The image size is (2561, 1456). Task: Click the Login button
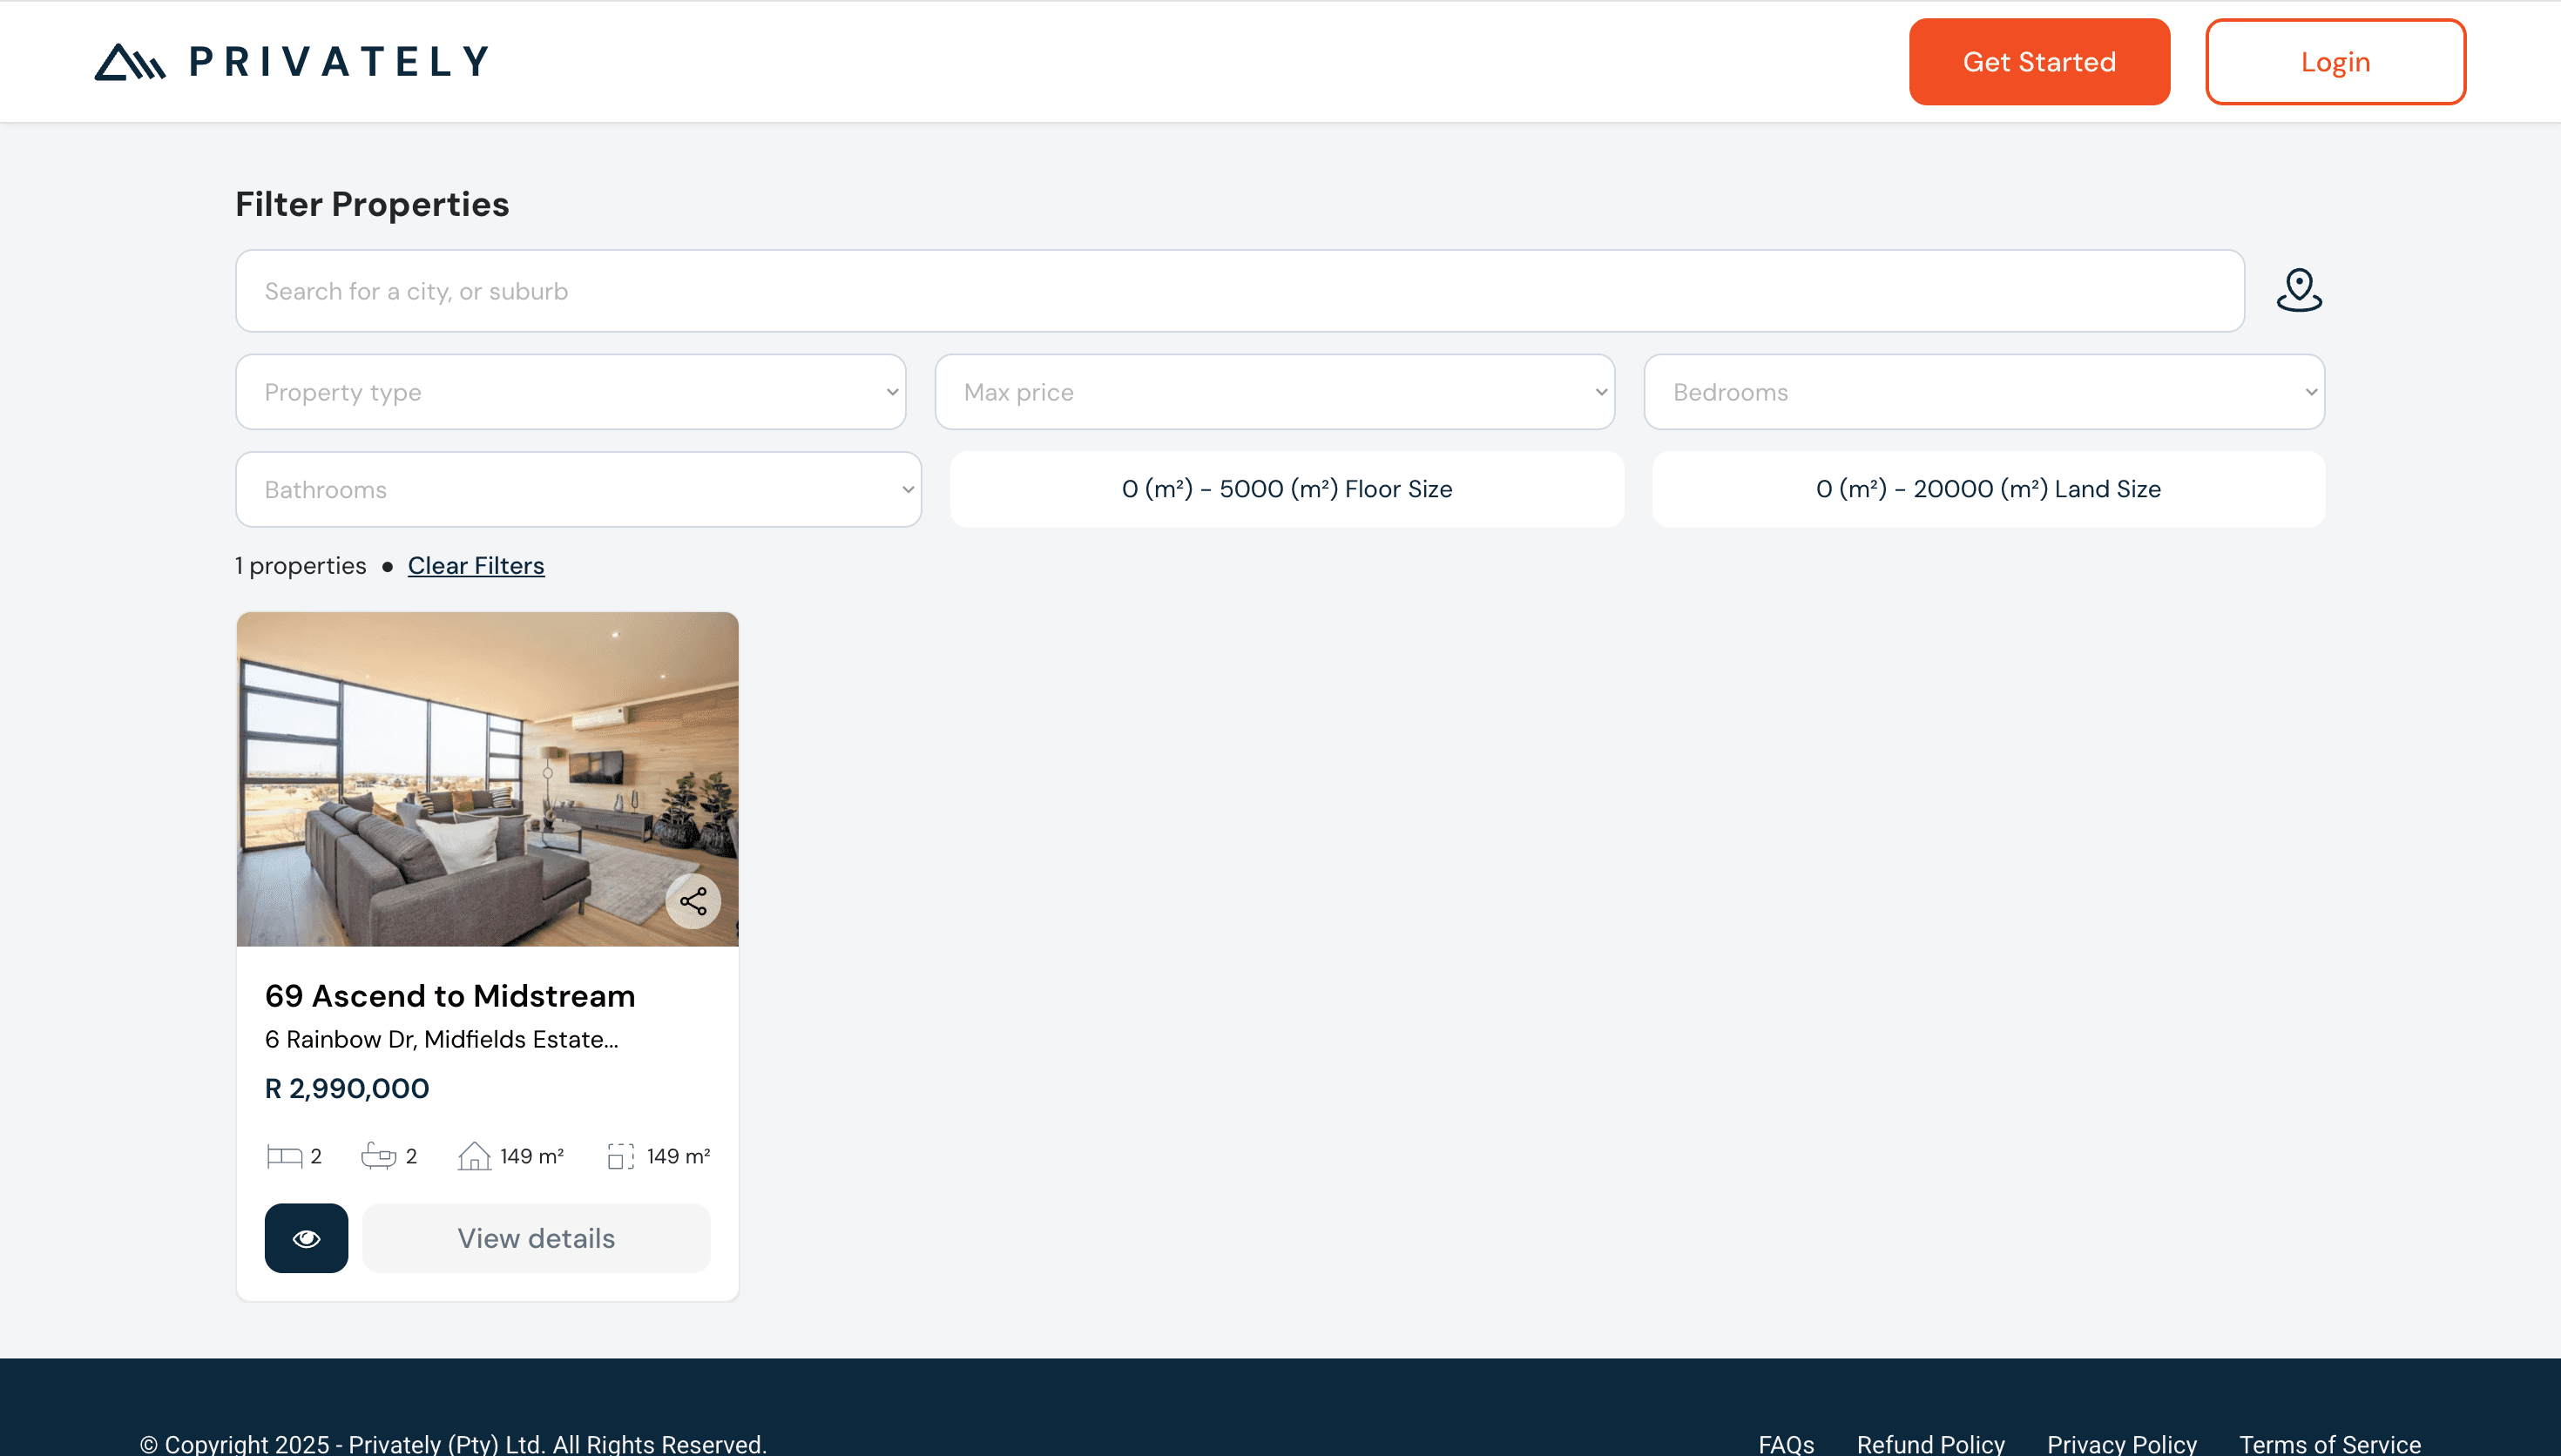coord(2335,62)
